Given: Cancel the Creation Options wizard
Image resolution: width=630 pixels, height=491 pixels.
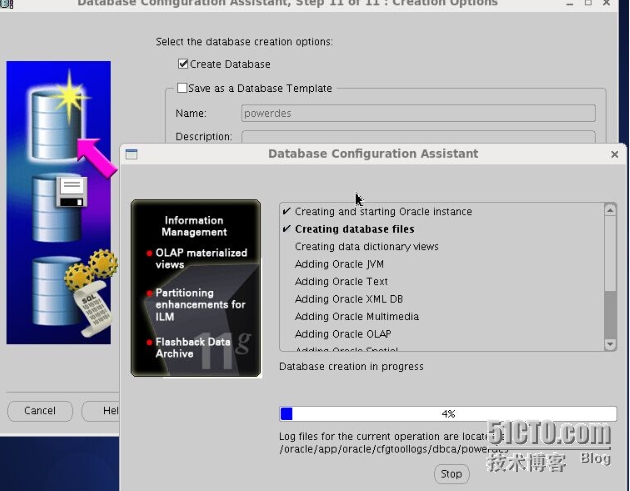Looking at the screenshot, I should tap(40, 411).
